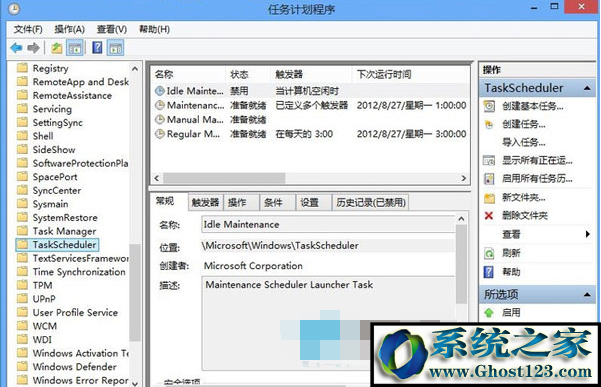Expand the 查看 submenu arrow

588,234
